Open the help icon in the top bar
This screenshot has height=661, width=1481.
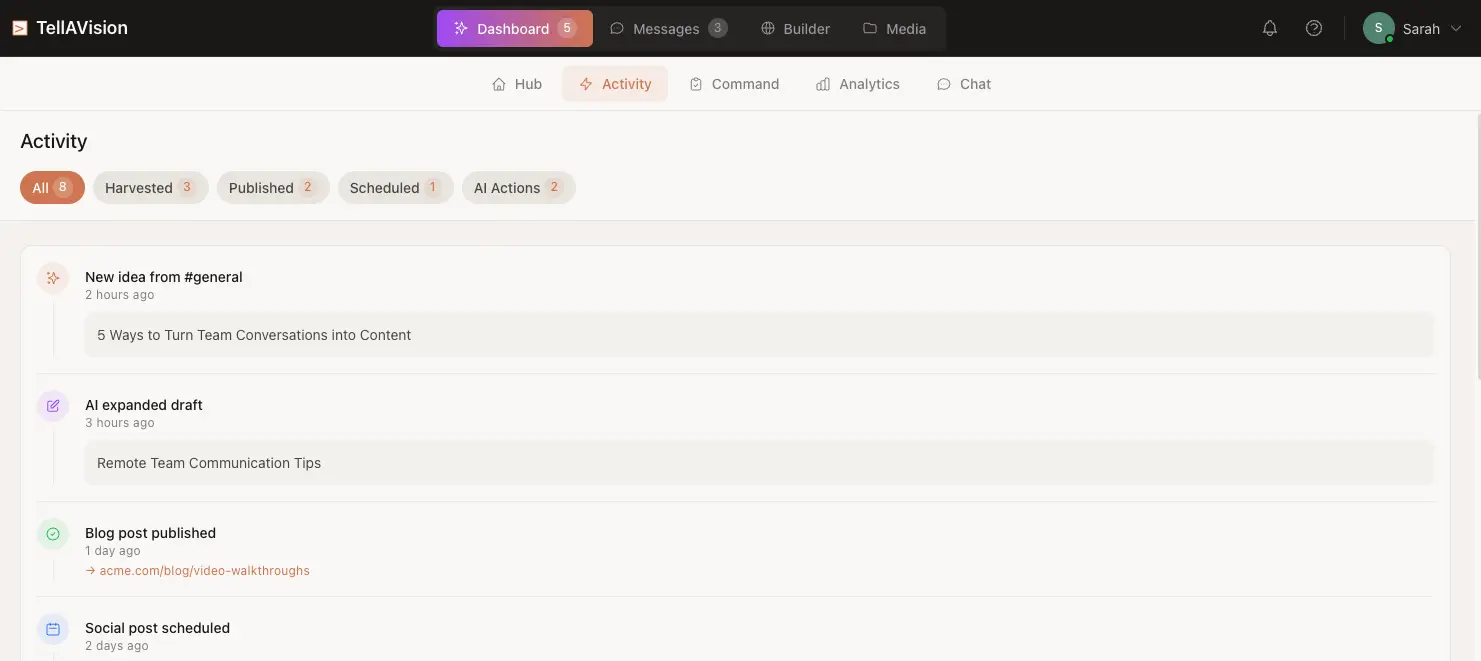coord(1313,28)
